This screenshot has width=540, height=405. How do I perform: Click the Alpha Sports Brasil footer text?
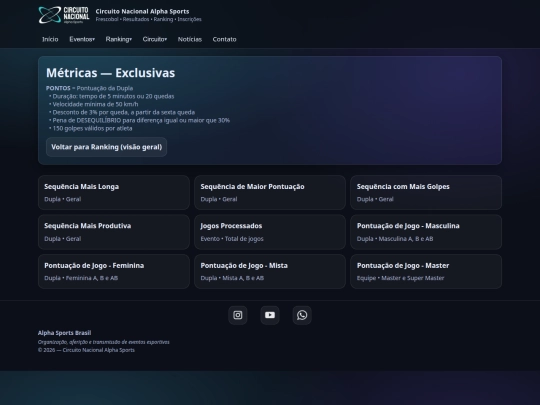tap(64, 333)
